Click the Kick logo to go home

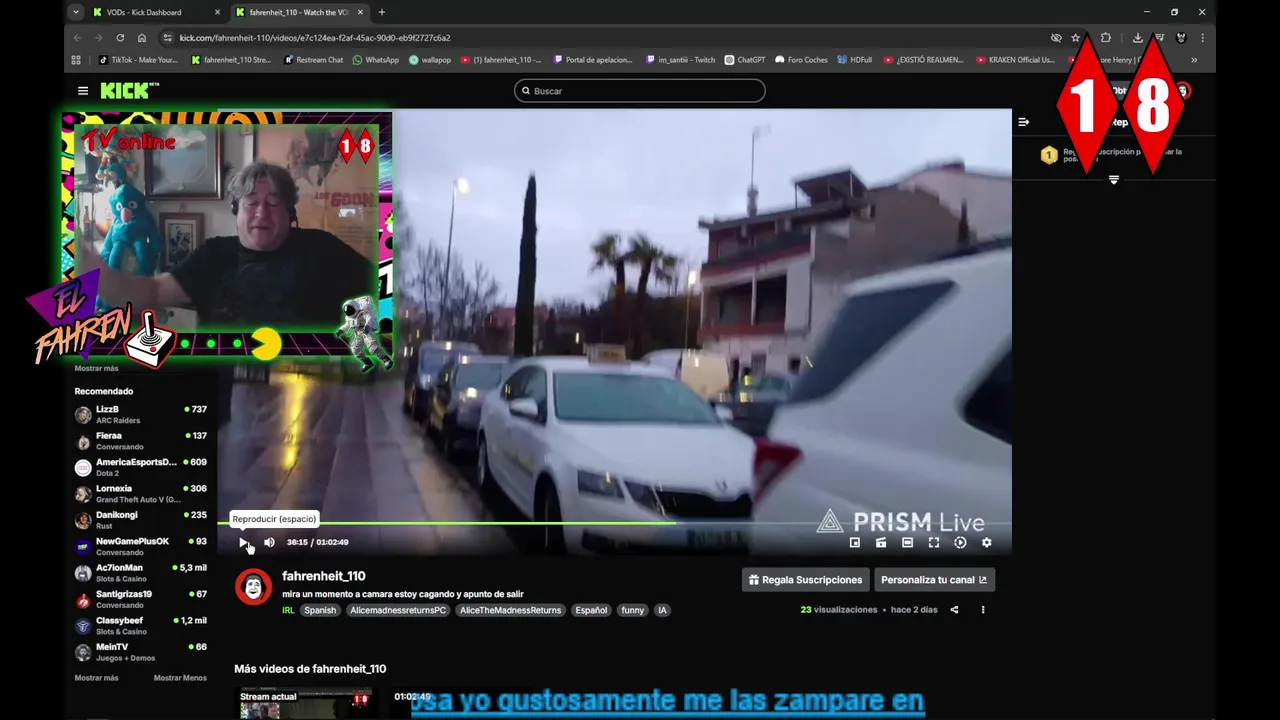pyautogui.click(x=129, y=91)
